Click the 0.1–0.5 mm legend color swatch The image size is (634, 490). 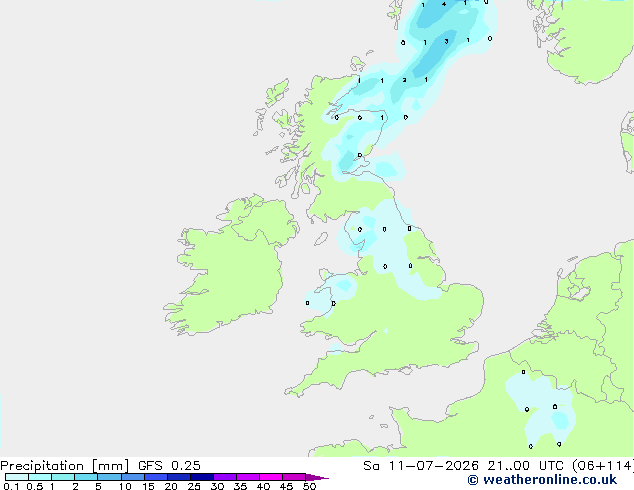17,477
